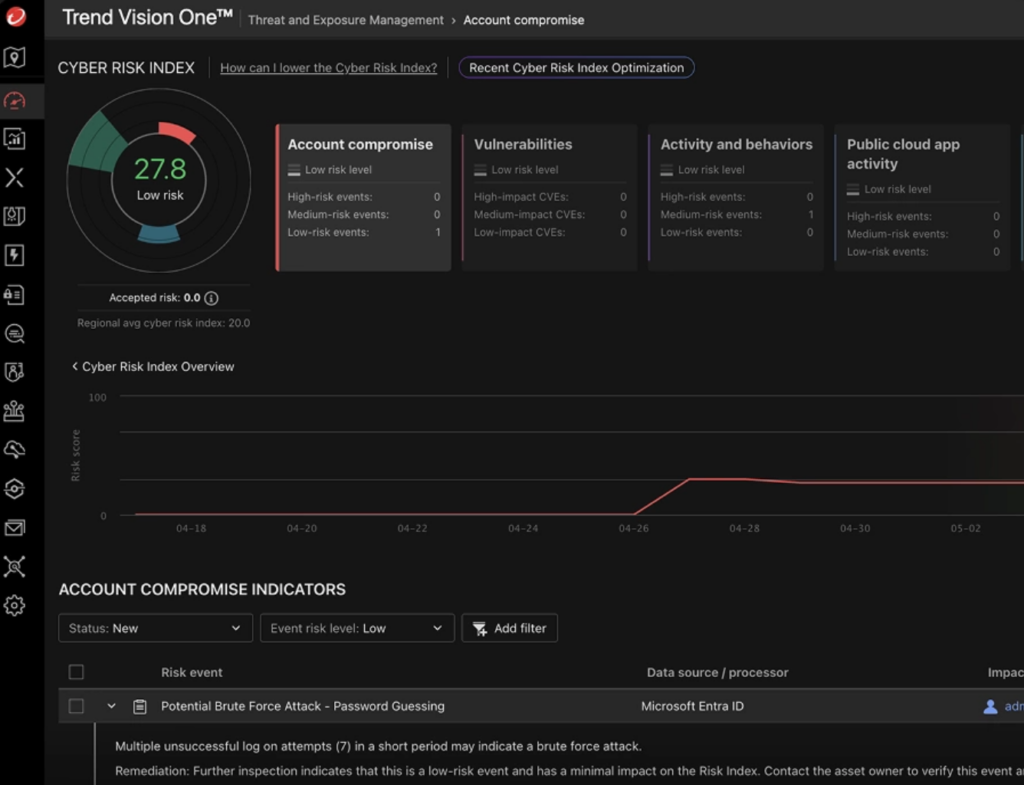Screen dimensions: 1024x785
Task: Select the Activity and behaviors risk card
Action: click(735, 197)
